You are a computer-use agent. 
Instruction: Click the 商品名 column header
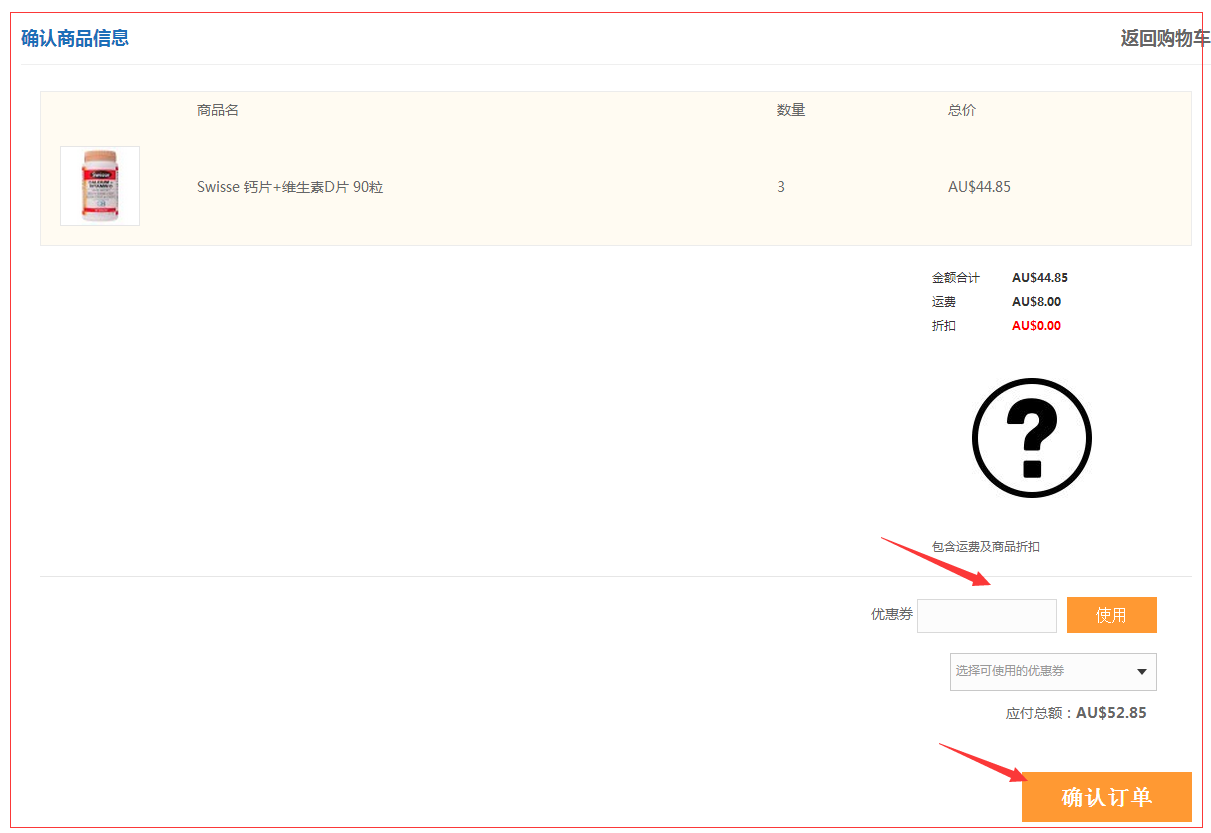217,110
